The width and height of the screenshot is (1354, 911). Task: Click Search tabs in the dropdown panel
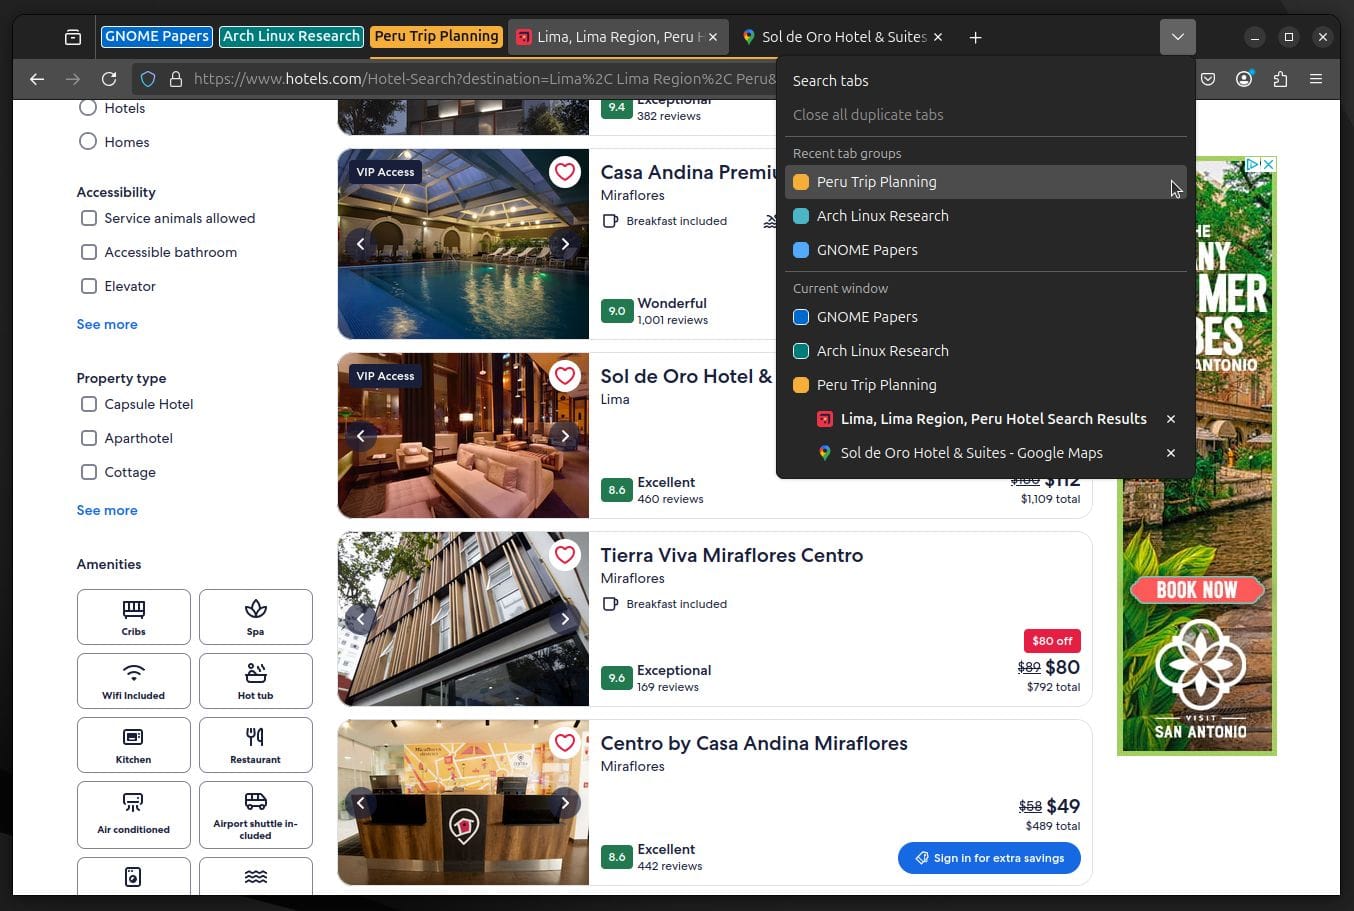pos(830,81)
